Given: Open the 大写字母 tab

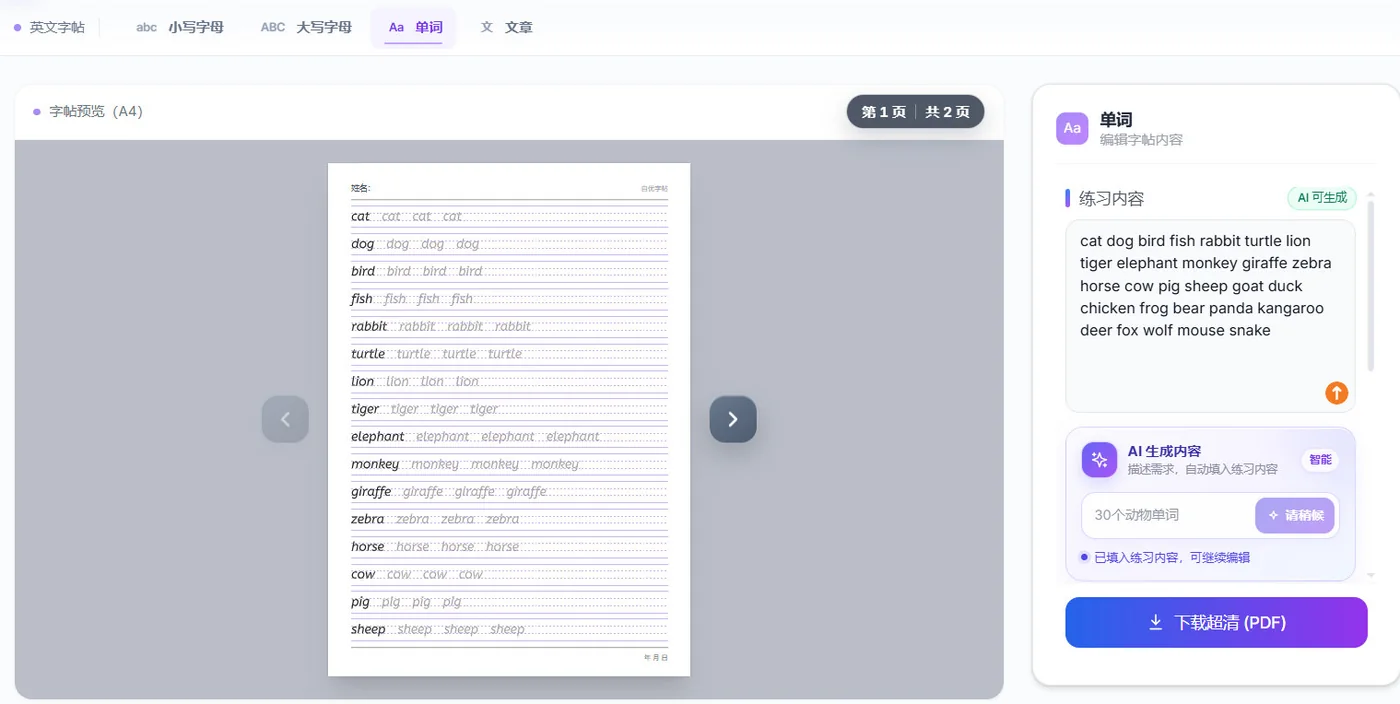Looking at the screenshot, I should click(x=306, y=28).
